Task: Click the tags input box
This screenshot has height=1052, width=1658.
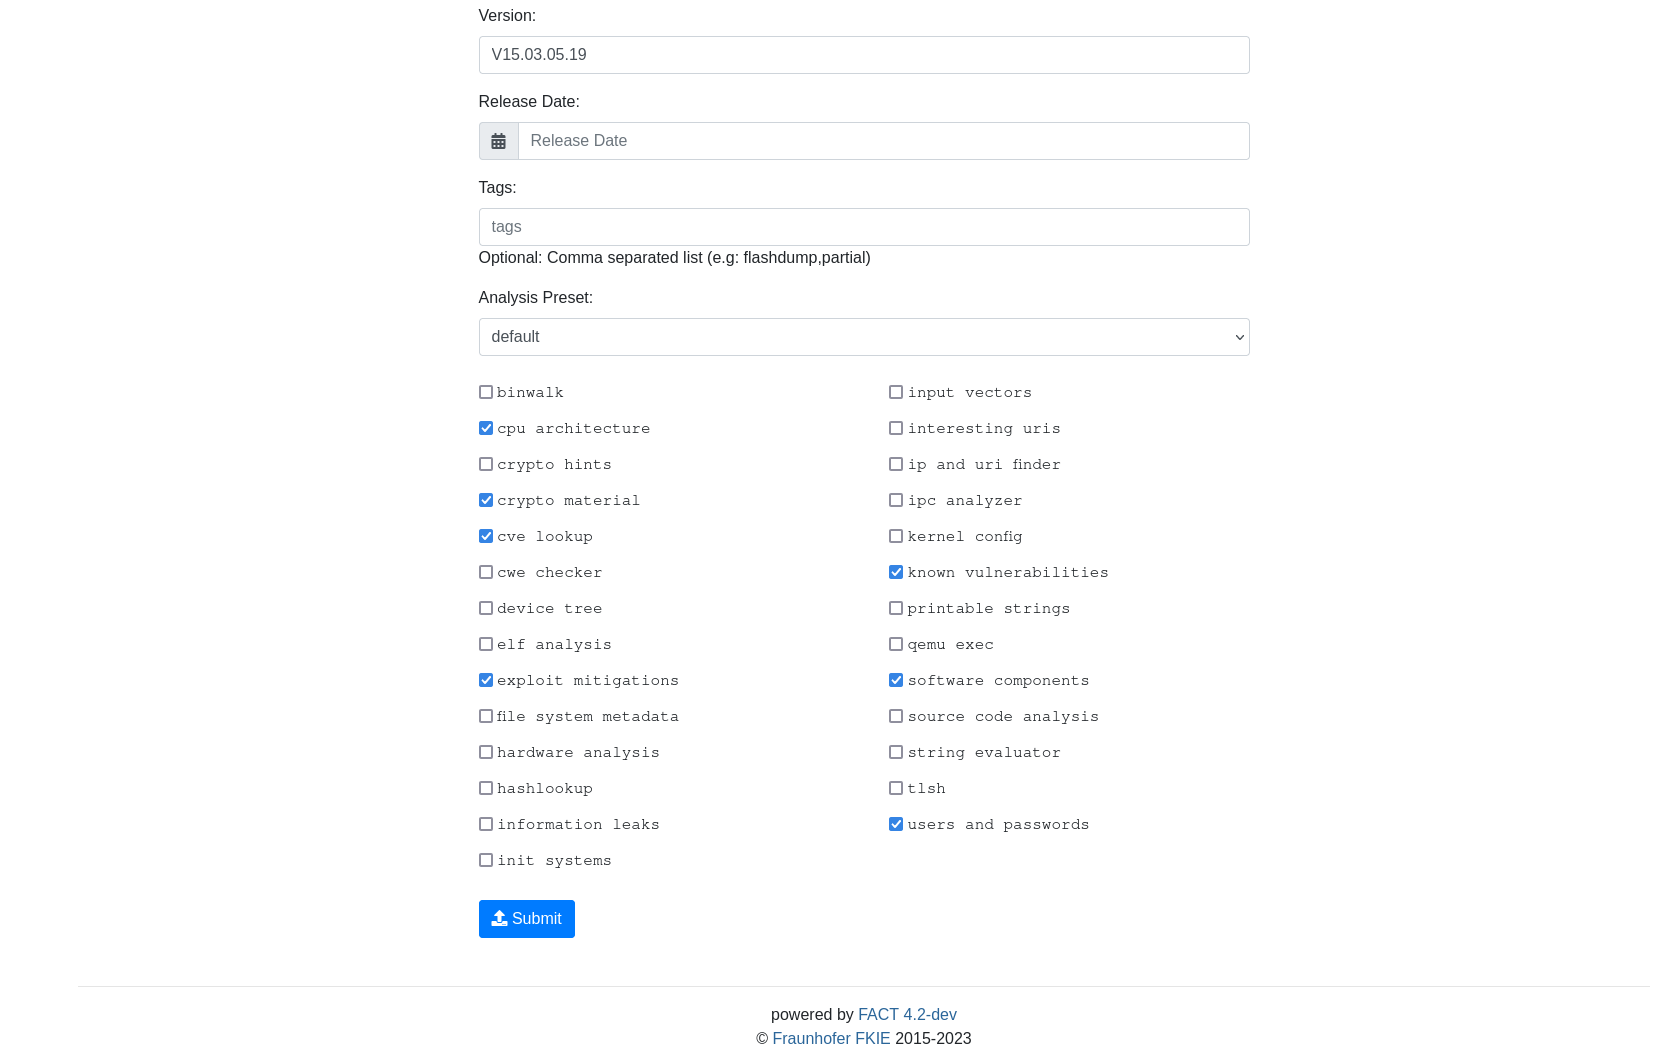Action: (863, 227)
